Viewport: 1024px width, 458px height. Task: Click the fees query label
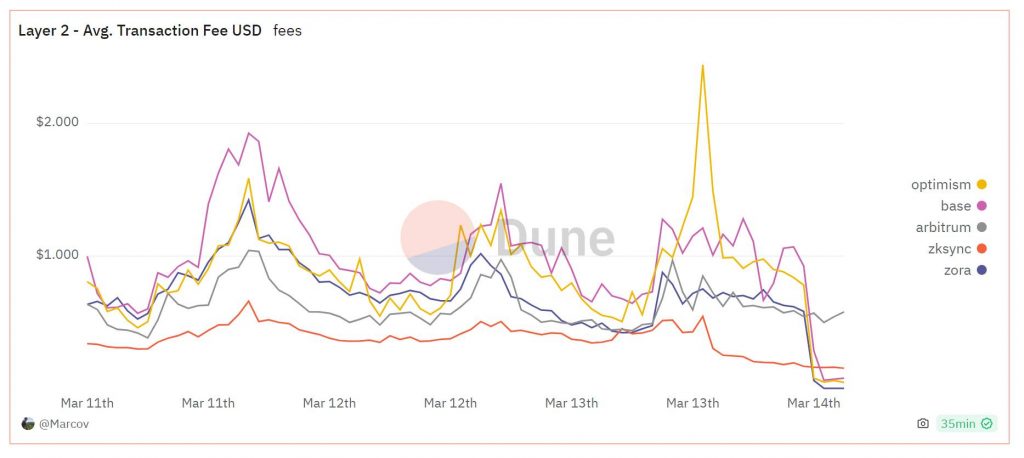(287, 30)
